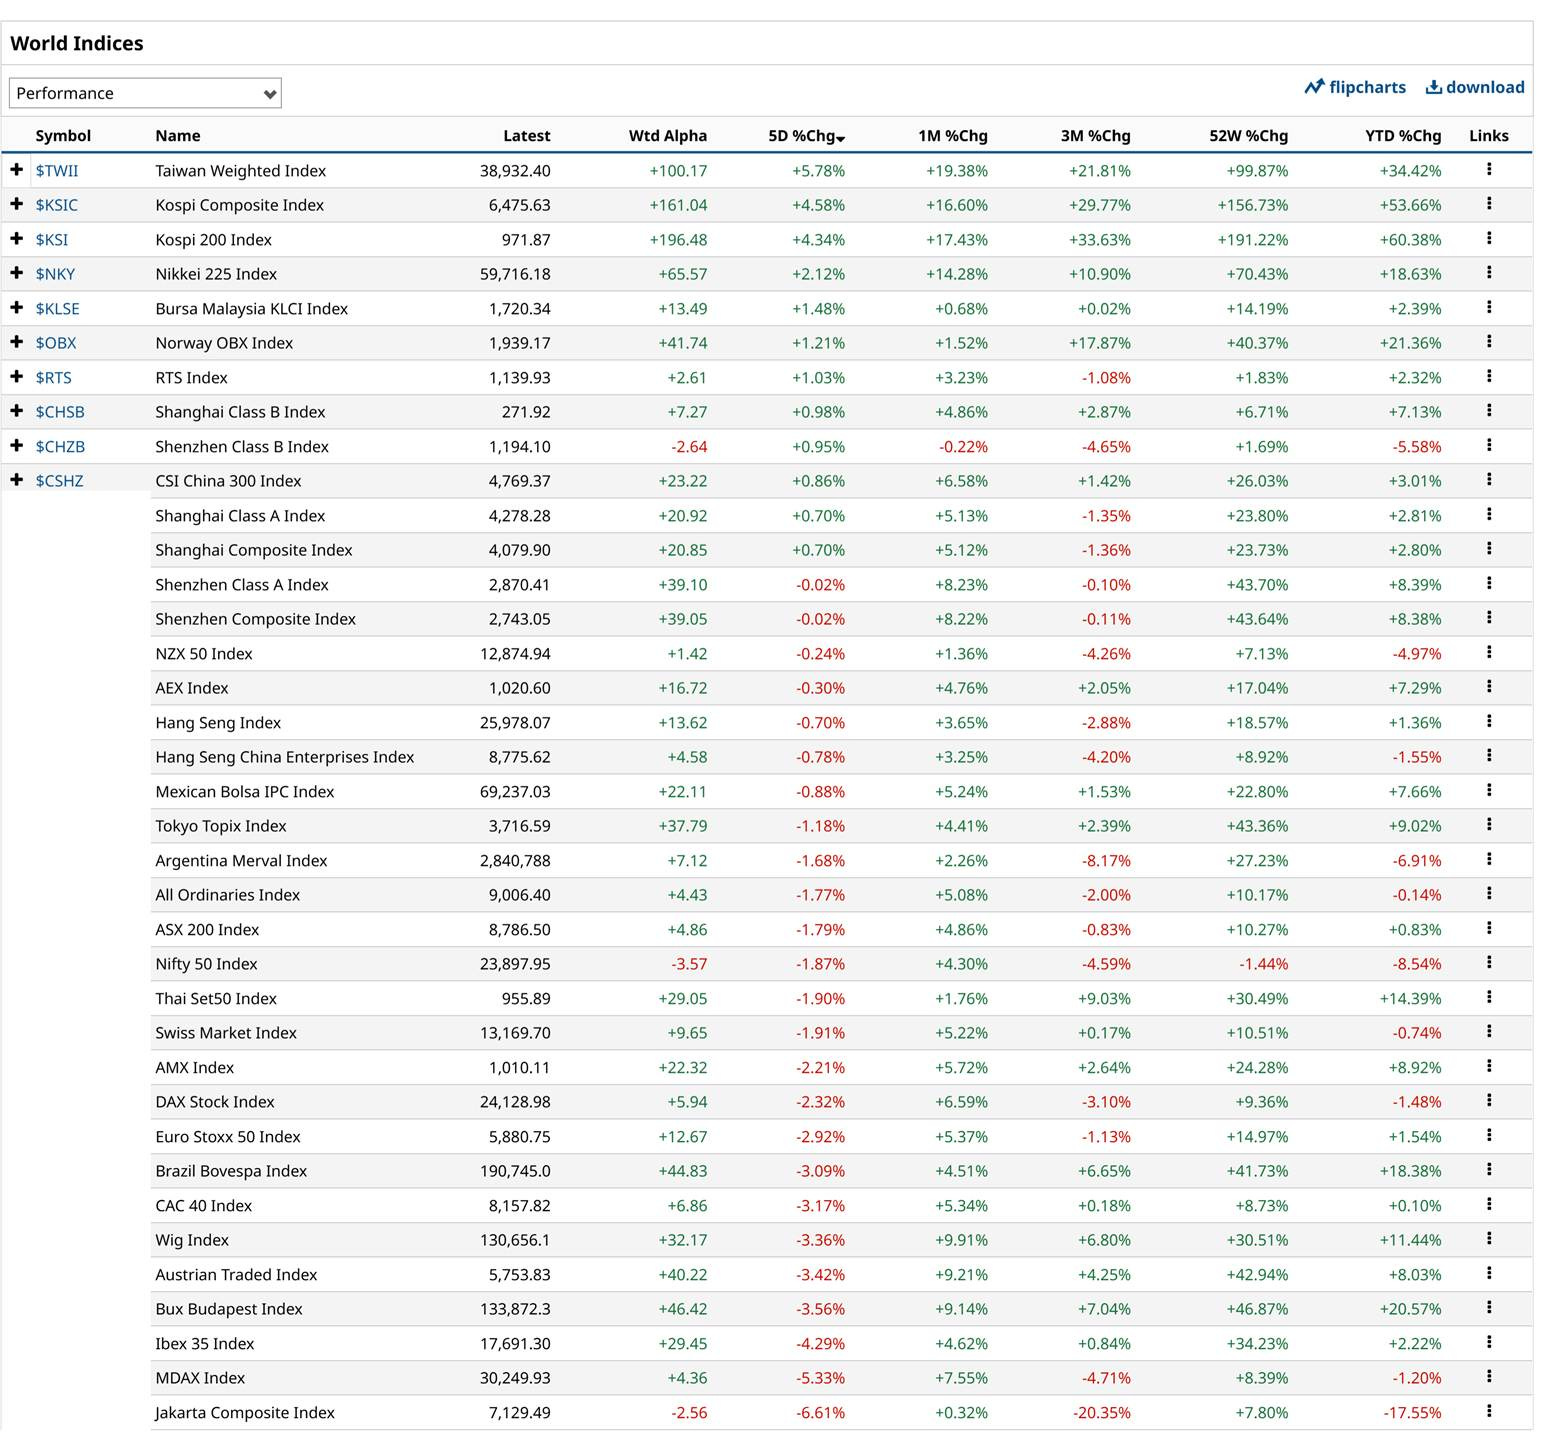This screenshot has height=1439, width=1568.
Task: Expand the $CSHZ row plus icon
Action: point(16,480)
